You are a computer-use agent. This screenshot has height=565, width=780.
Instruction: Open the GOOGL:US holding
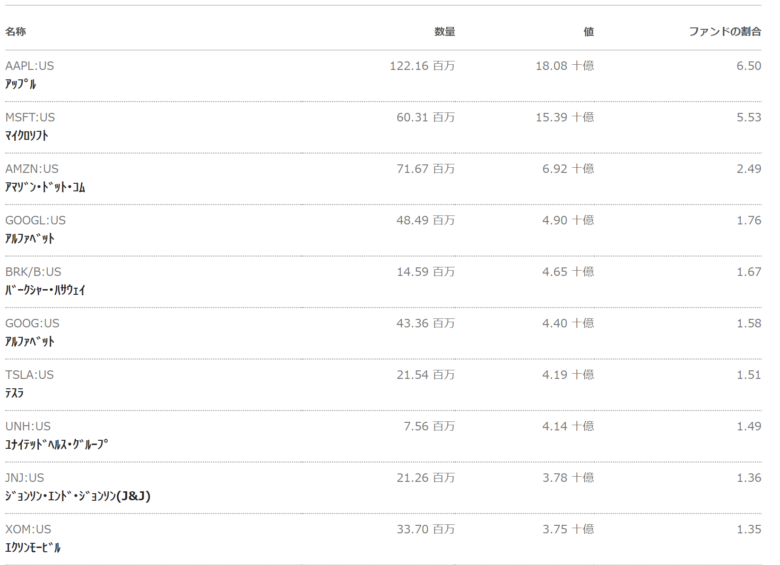35,220
